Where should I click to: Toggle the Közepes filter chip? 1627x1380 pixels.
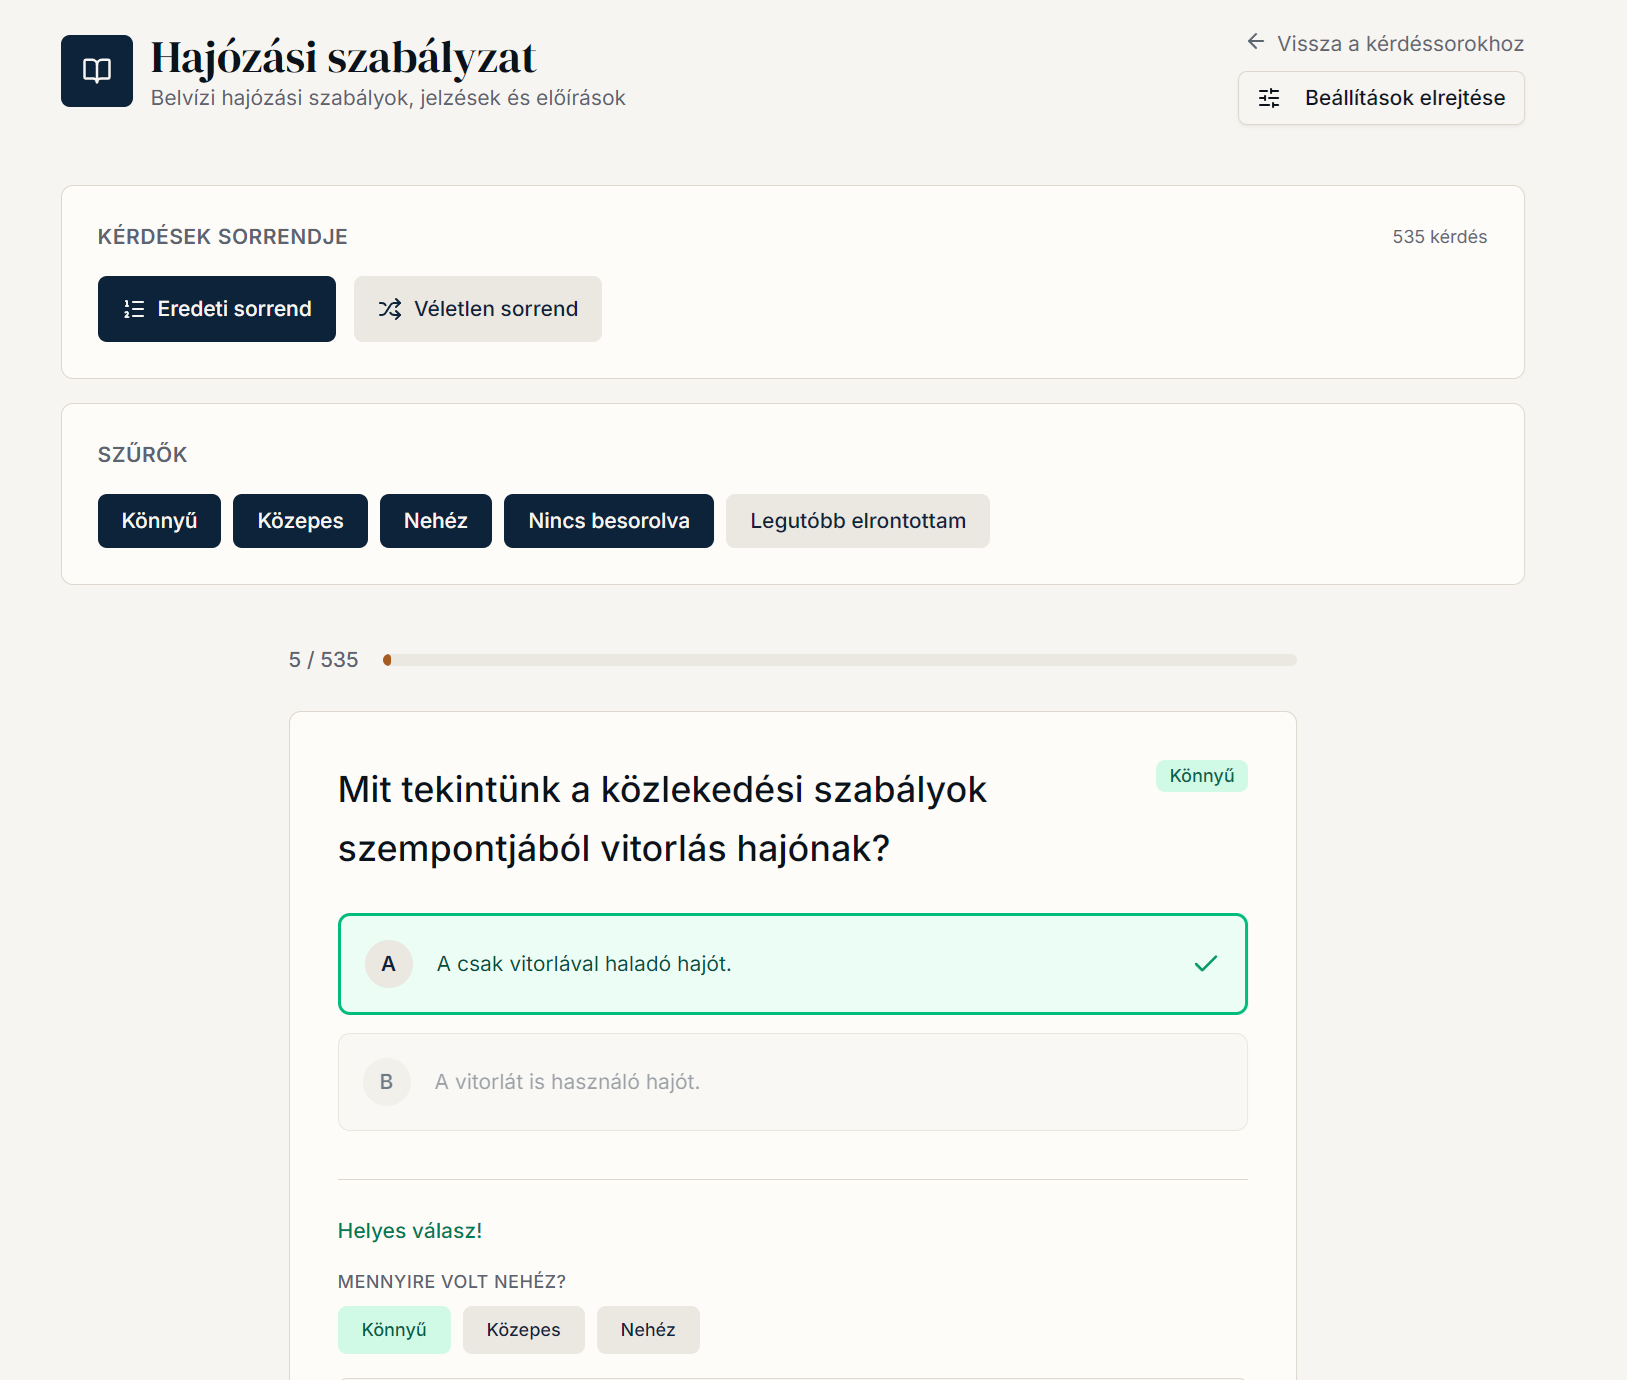point(300,521)
